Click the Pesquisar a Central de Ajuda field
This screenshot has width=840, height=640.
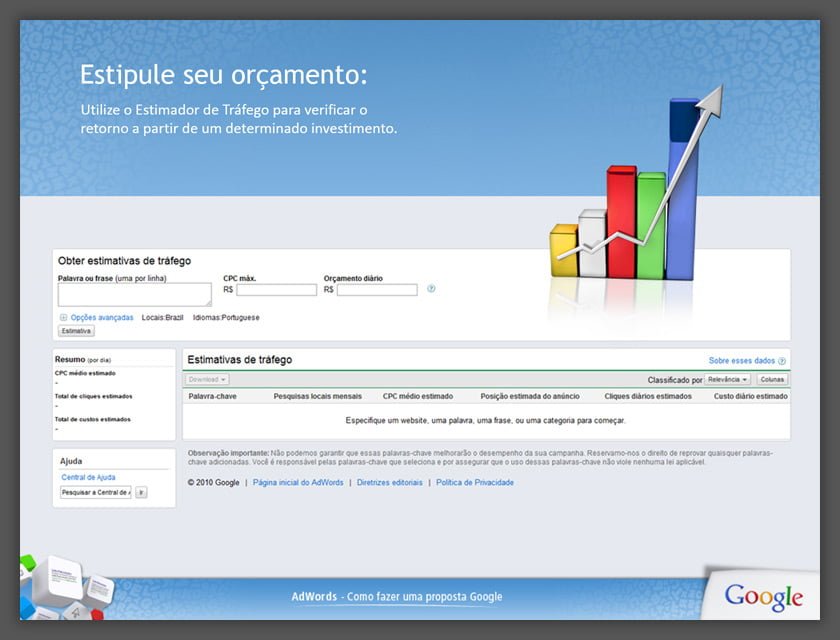coord(95,492)
